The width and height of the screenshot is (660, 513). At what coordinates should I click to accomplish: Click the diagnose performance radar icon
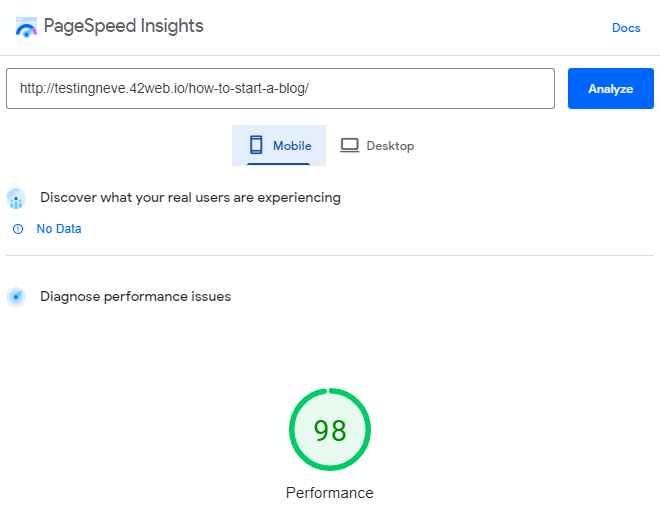click(x=16, y=297)
